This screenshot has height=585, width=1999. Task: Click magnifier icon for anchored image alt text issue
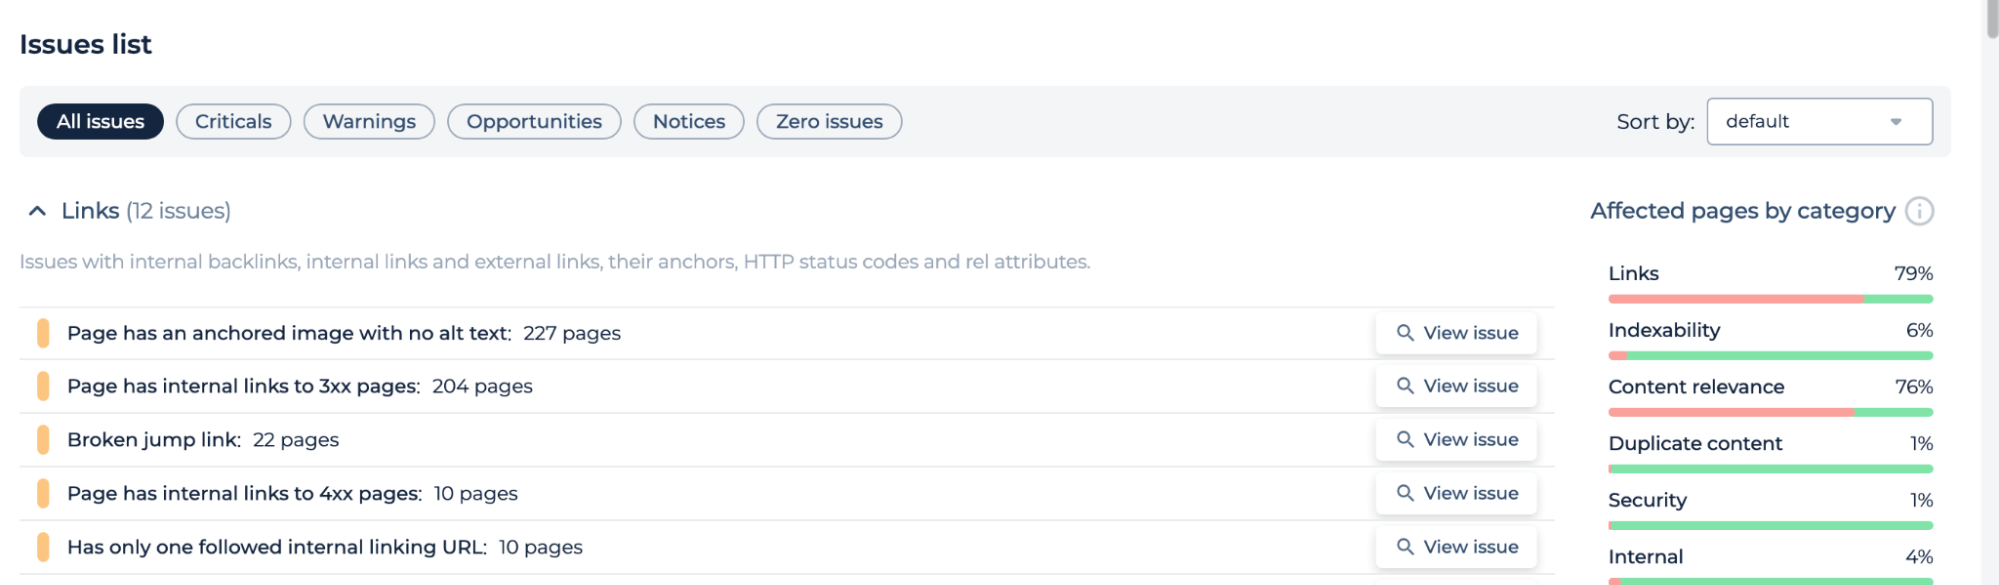point(1405,333)
